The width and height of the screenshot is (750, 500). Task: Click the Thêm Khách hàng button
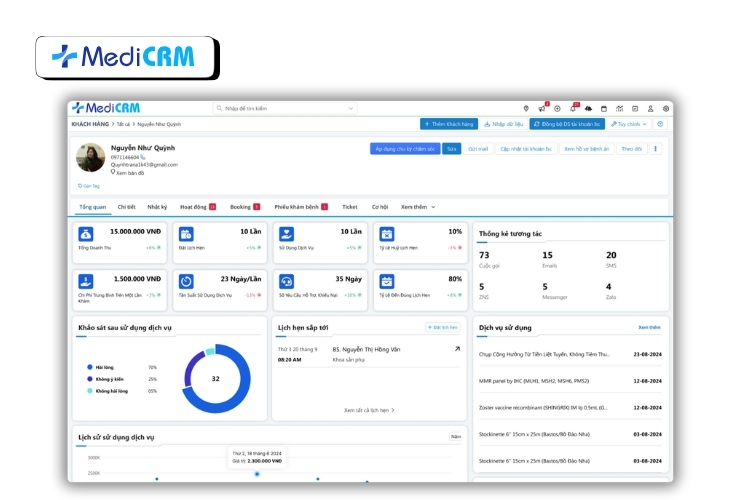(x=446, y=124)
